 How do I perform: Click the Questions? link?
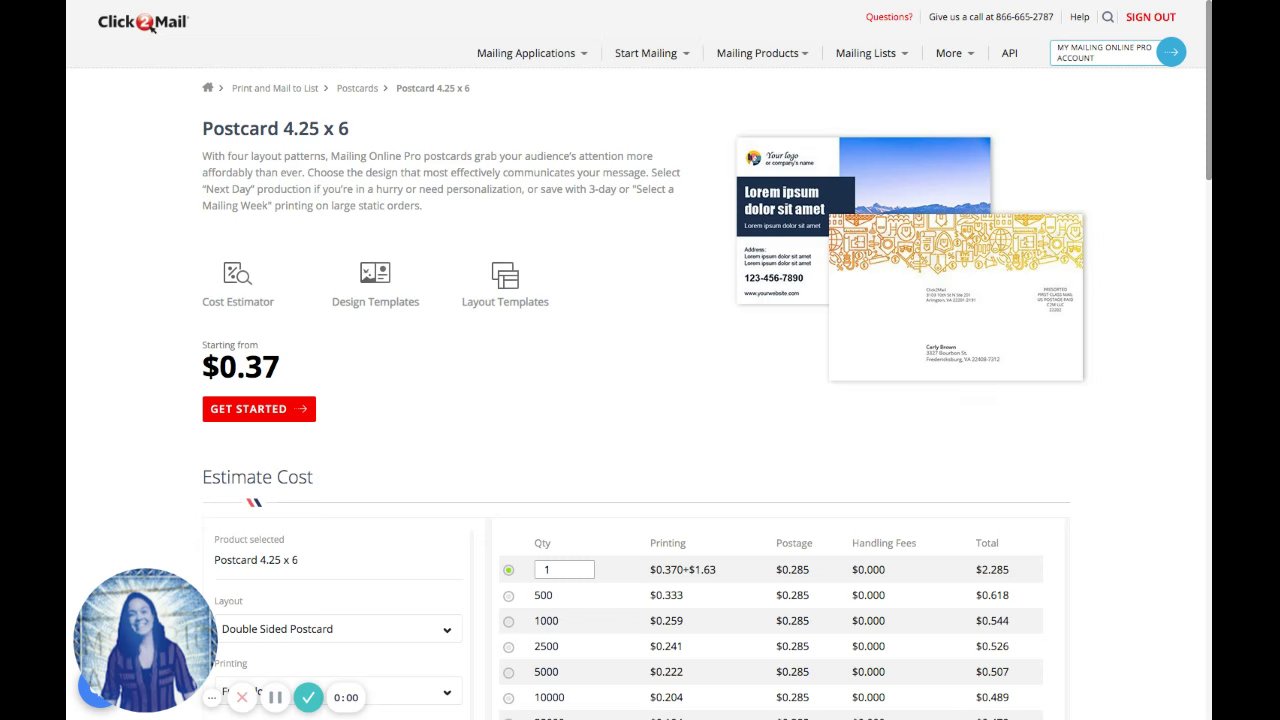coord(889,17)
